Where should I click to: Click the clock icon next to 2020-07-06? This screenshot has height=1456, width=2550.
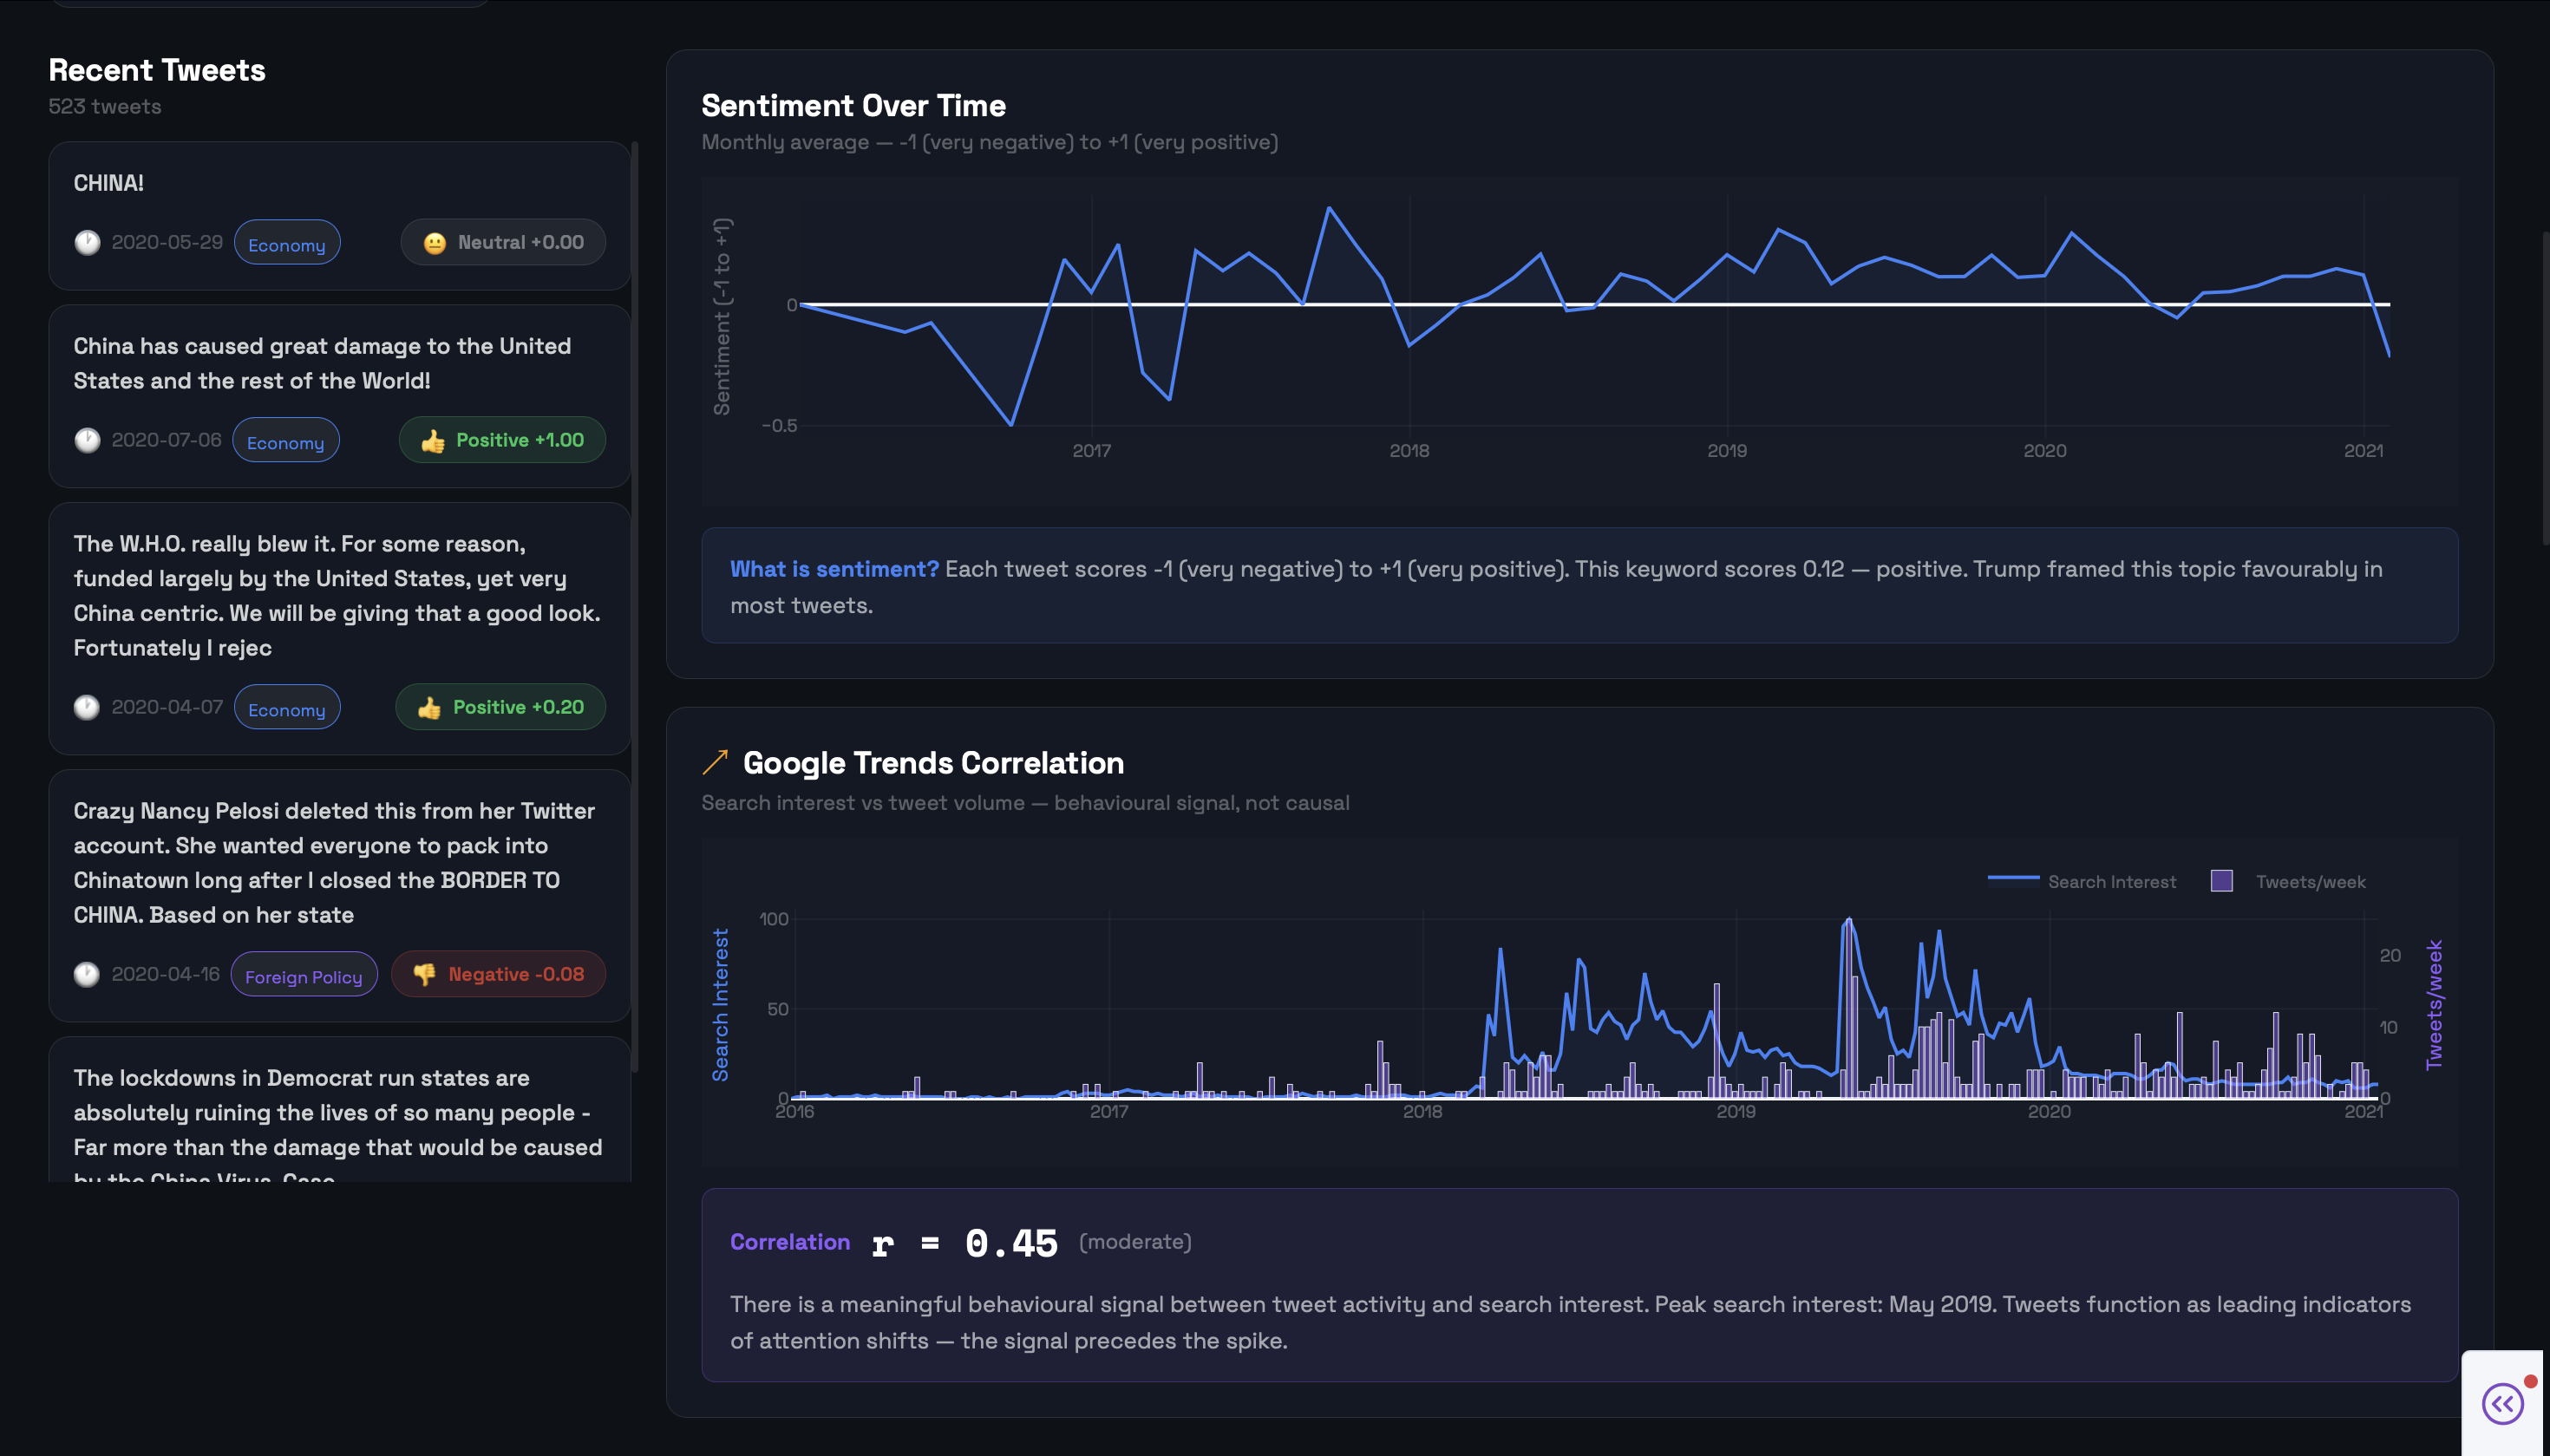[x=88, y=440]
